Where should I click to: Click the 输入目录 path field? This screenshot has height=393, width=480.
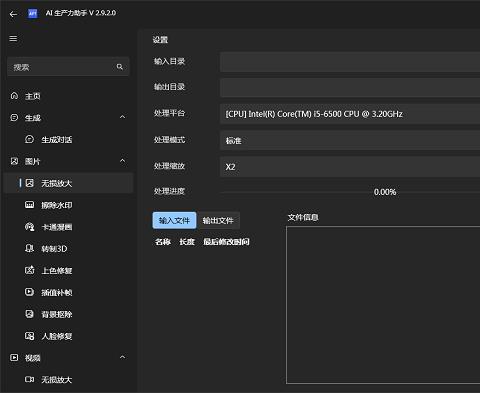pyautogui.click(x=350, y=62)
